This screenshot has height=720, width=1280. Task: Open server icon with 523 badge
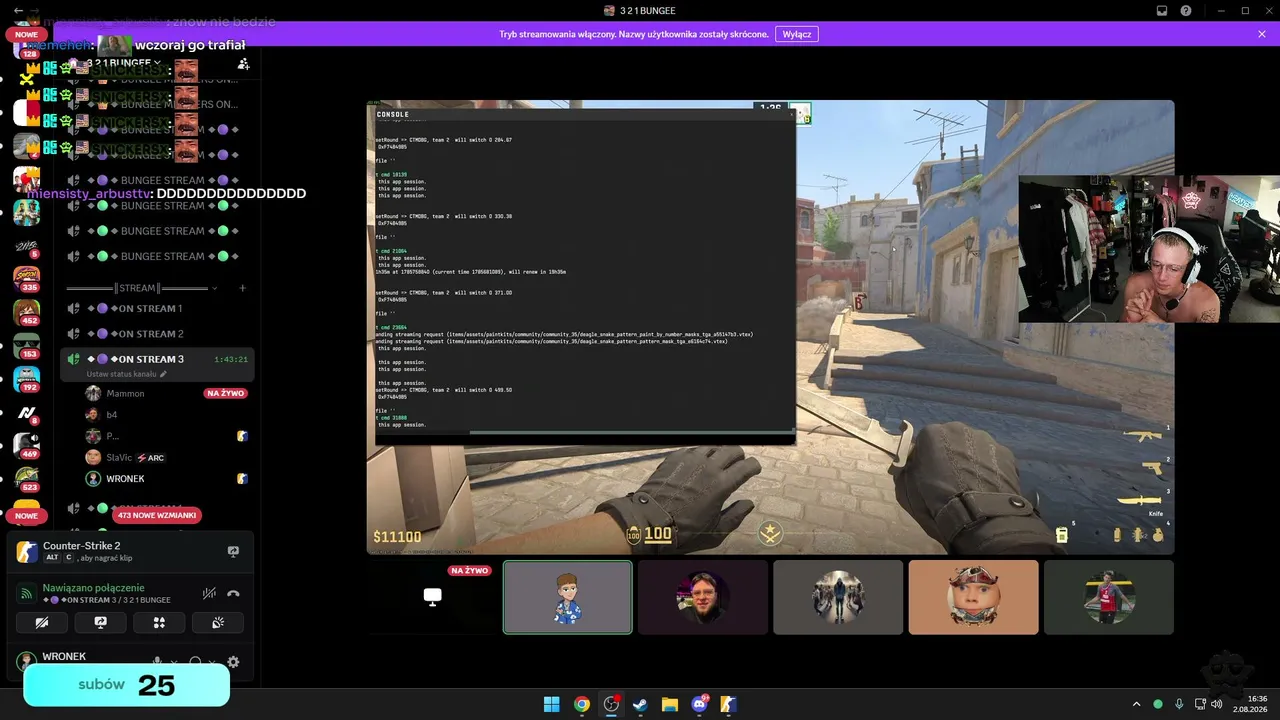coord(26,479)
